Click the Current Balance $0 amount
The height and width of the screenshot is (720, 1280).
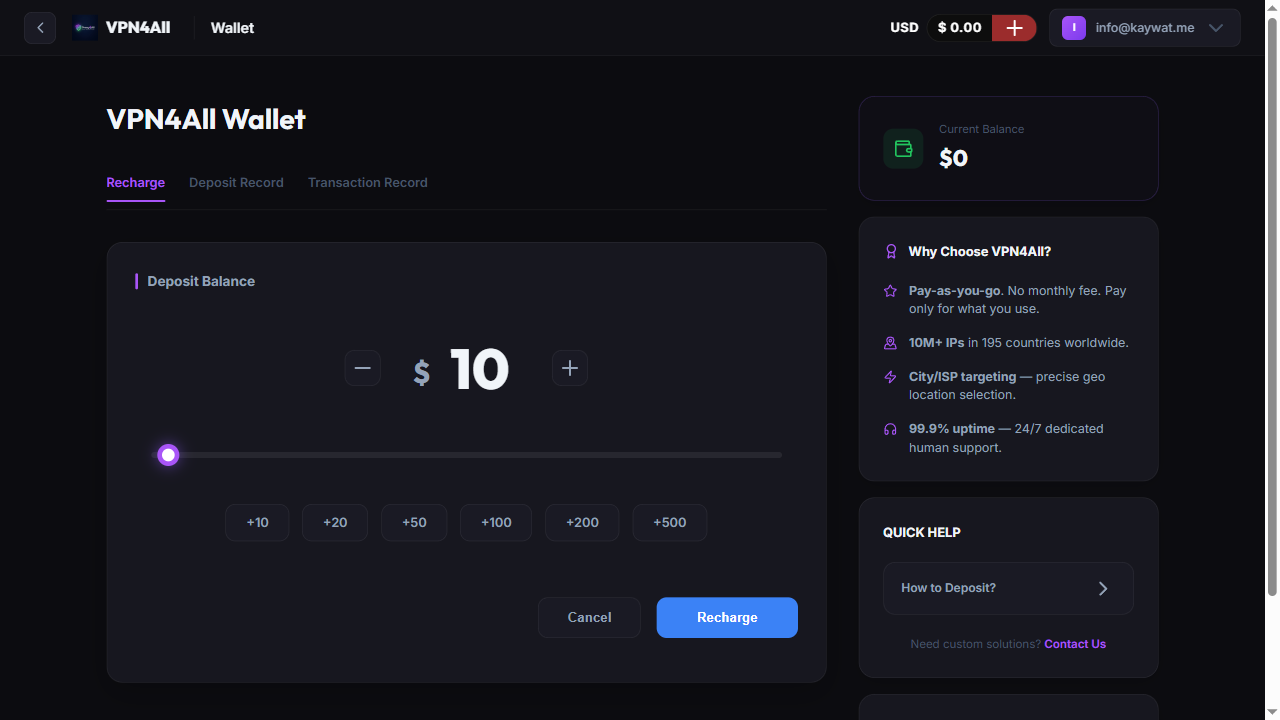[x=954, y=158]
